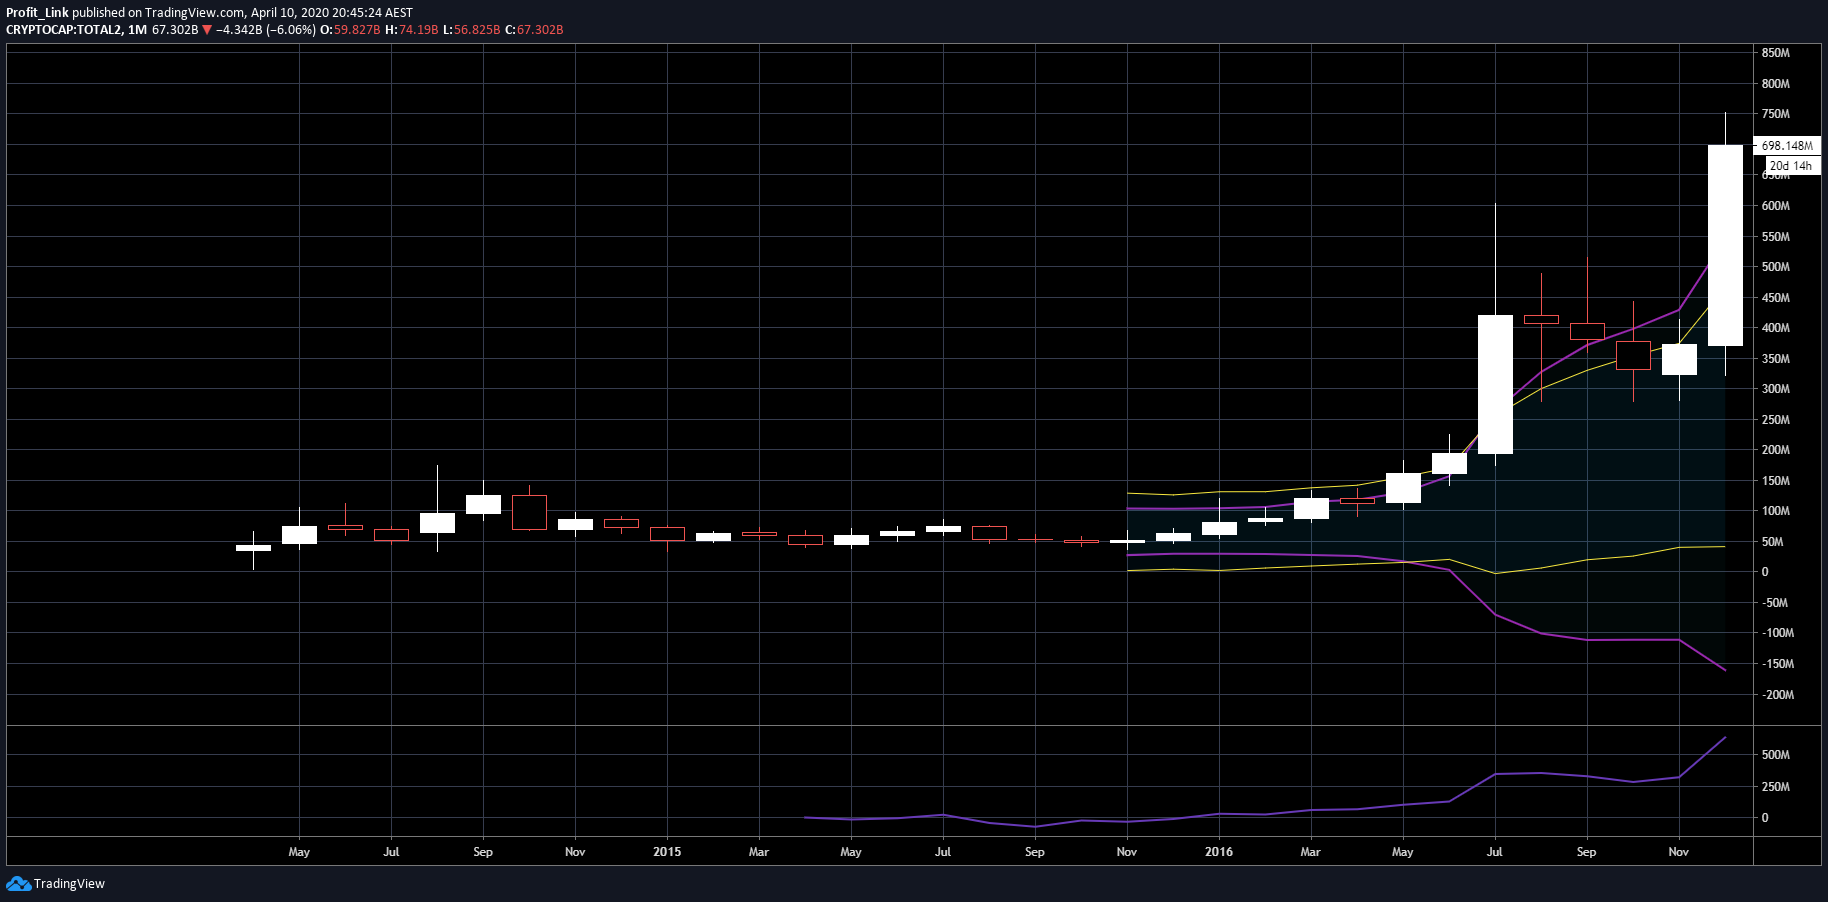Click the 698.148M current price label
Image resolution: width=1828 pixels, height=902 pixels.
tap(1787, 146)
